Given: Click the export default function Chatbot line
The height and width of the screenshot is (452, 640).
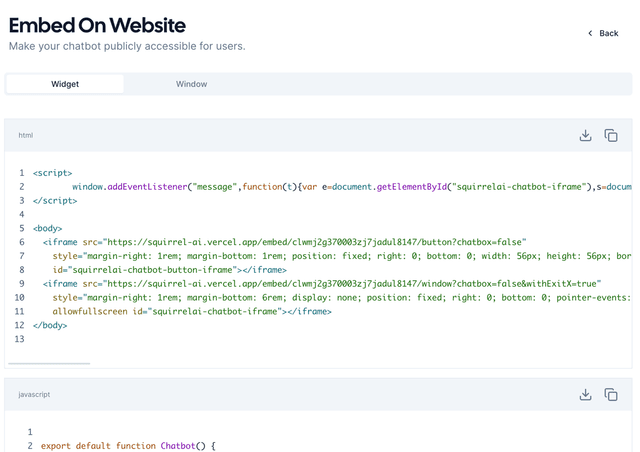Looking at the screenshot, I should [128, 446].
